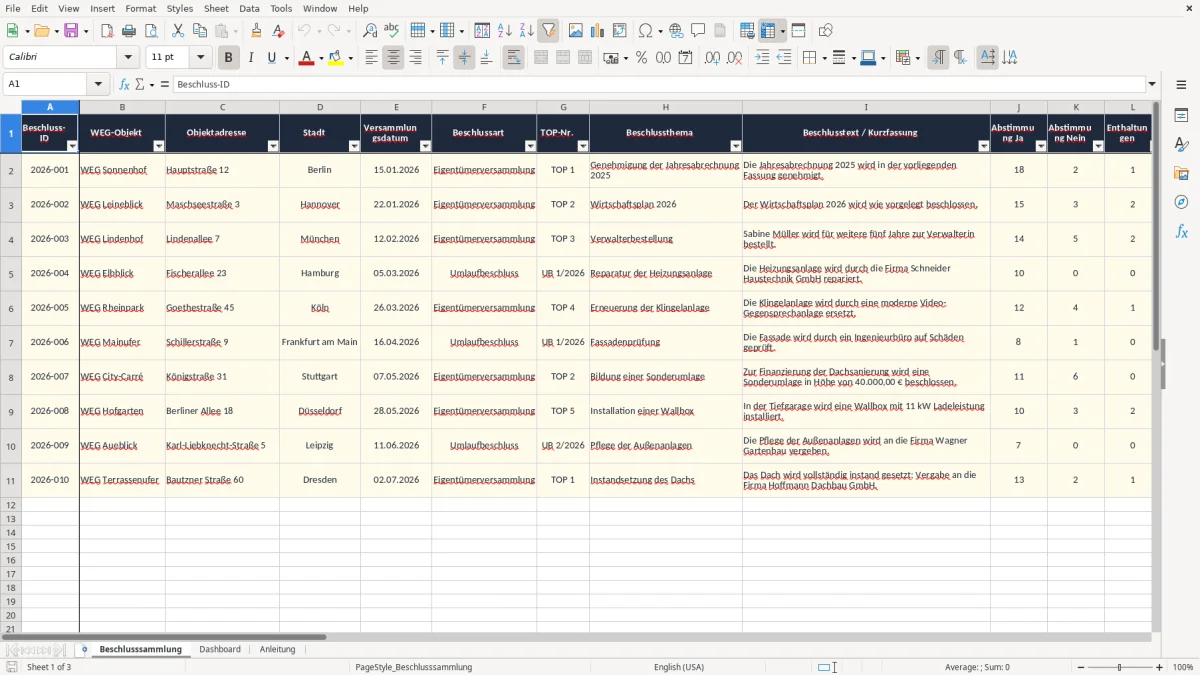1200x675 pixels.
Task: Open the Function Wizard
Action: [124, 85]
